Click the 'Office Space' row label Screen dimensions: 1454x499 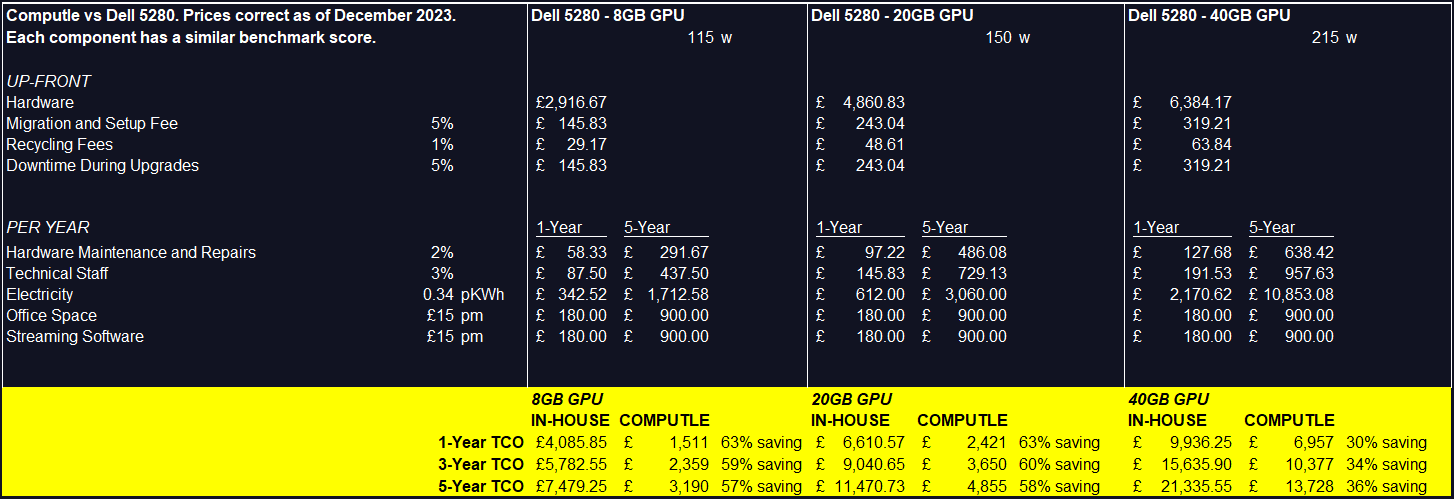tap(51, 315)
